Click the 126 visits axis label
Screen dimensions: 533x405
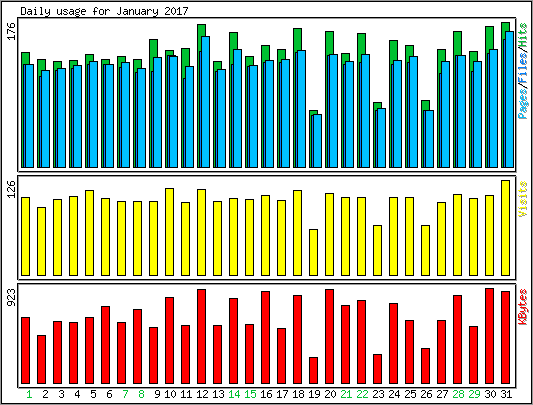[x=12, y=189]
